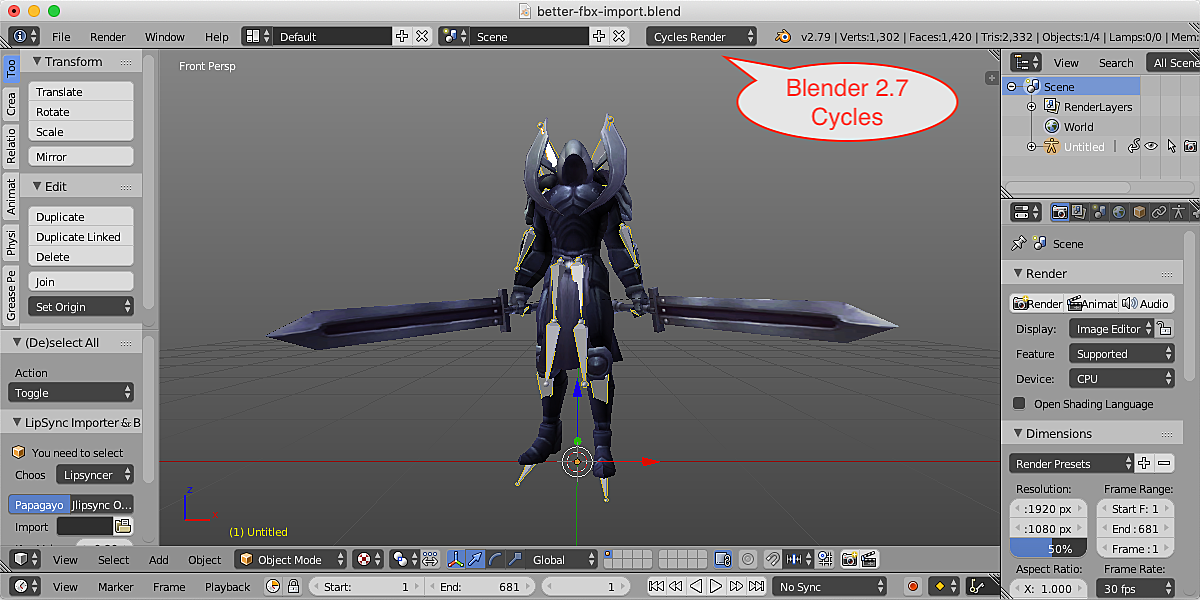Hide Untitled object using eye icon
1200x600 pixels.
click(1151, 146)
